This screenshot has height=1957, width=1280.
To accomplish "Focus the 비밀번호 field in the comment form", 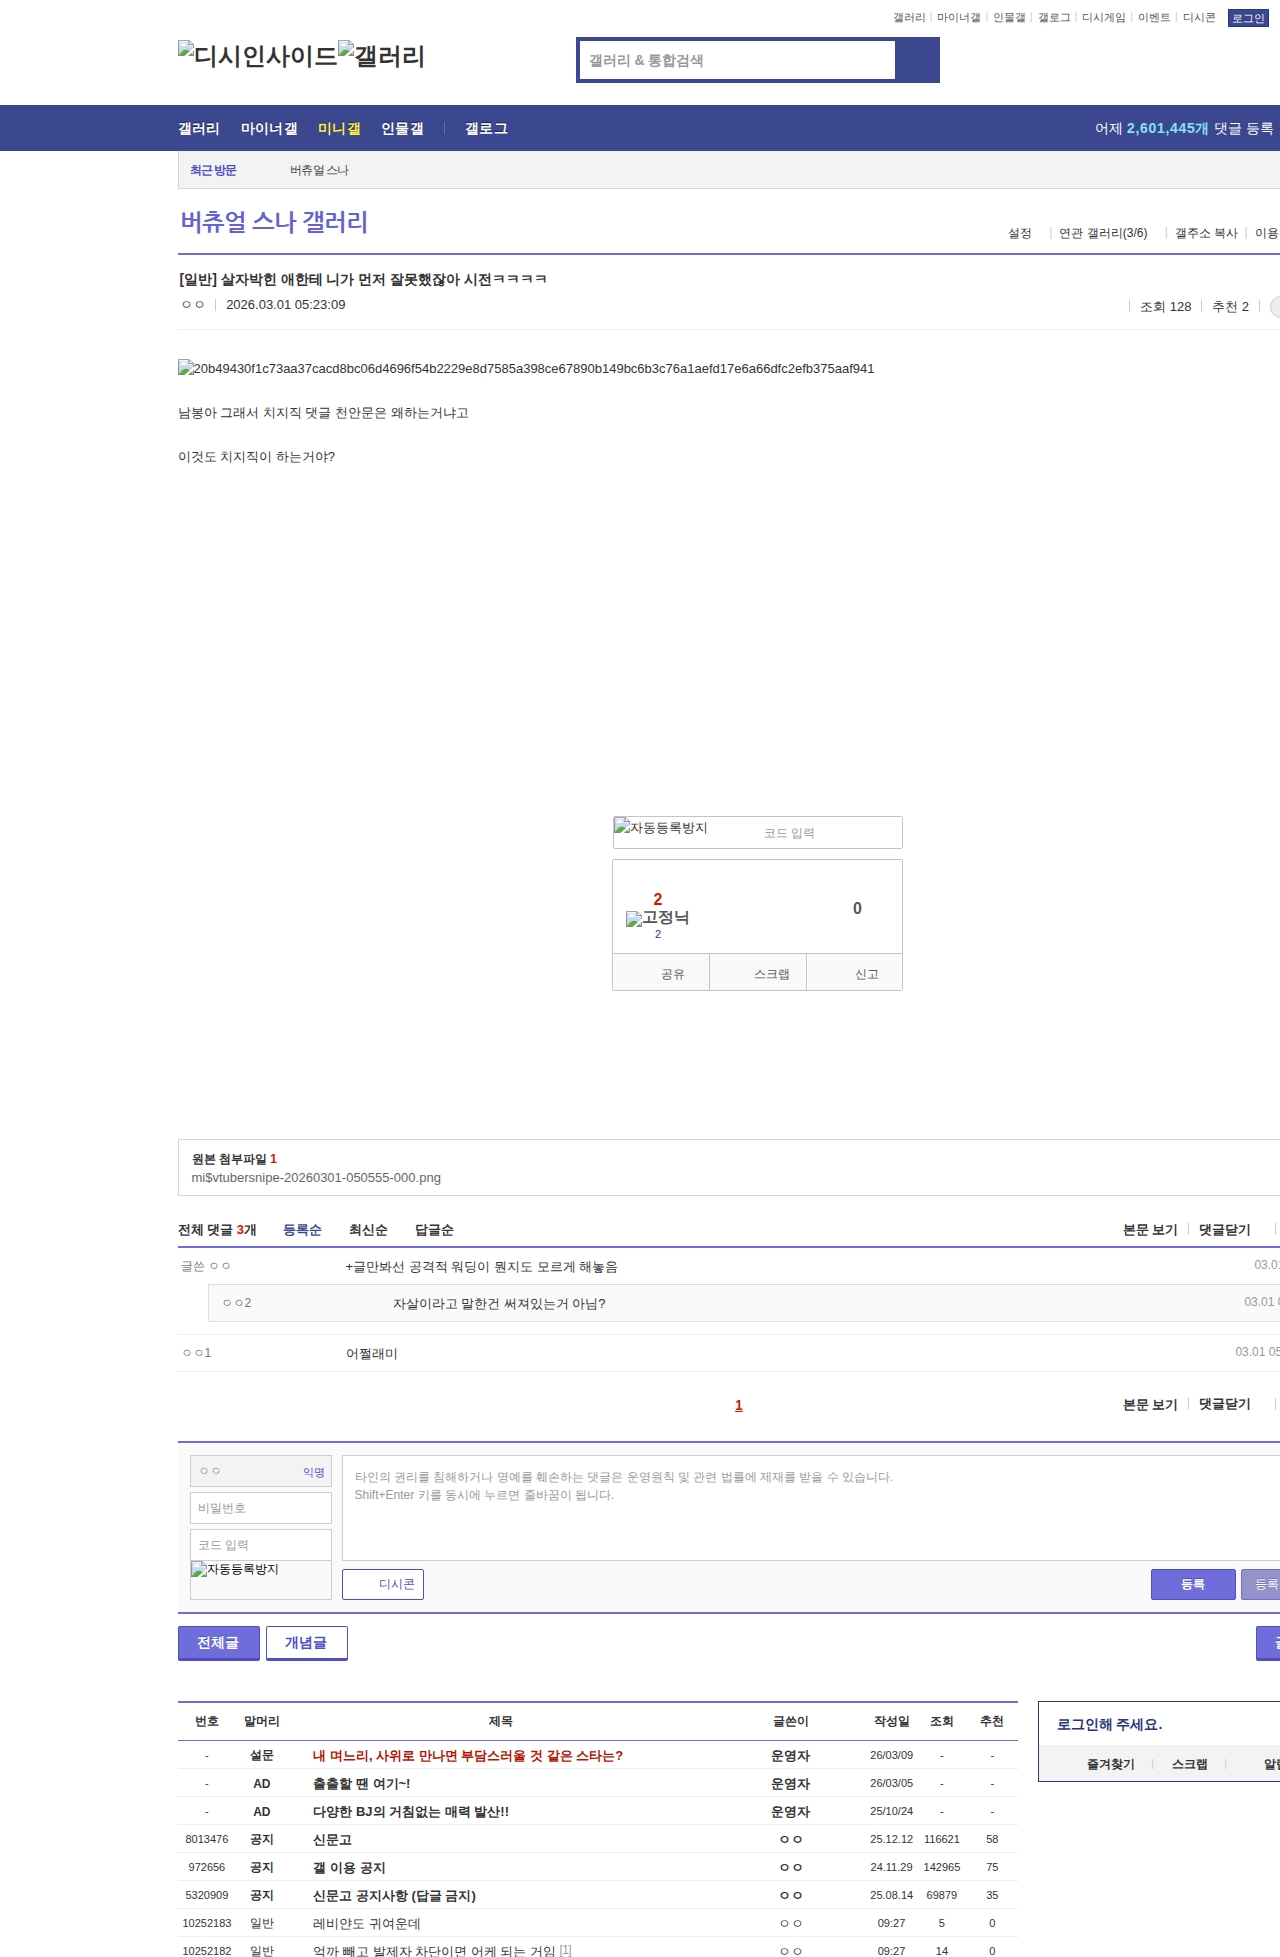I will (261, 1508).
